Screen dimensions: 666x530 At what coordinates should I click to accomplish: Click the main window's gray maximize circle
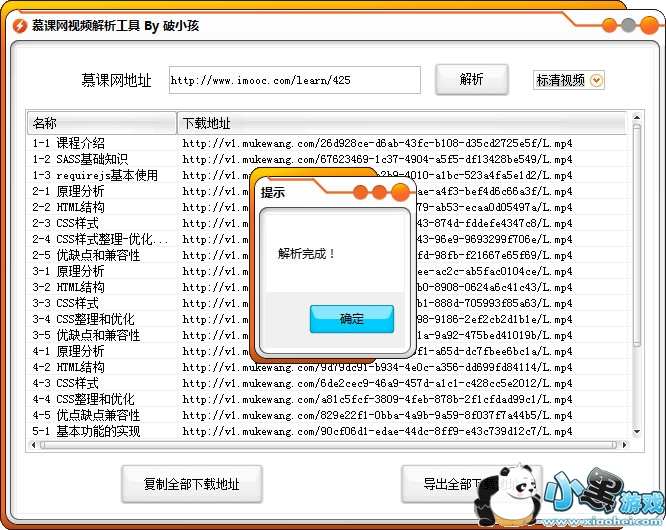pyautogui.click(x=628, y=25)
